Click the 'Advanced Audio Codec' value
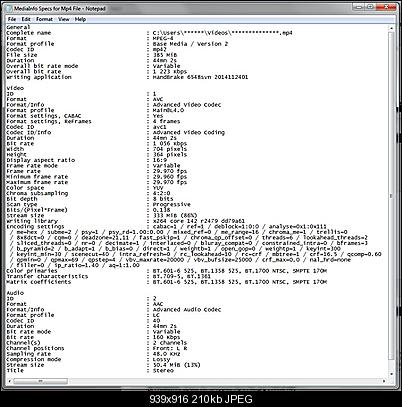The image size is (402, 407). point(187,310)
